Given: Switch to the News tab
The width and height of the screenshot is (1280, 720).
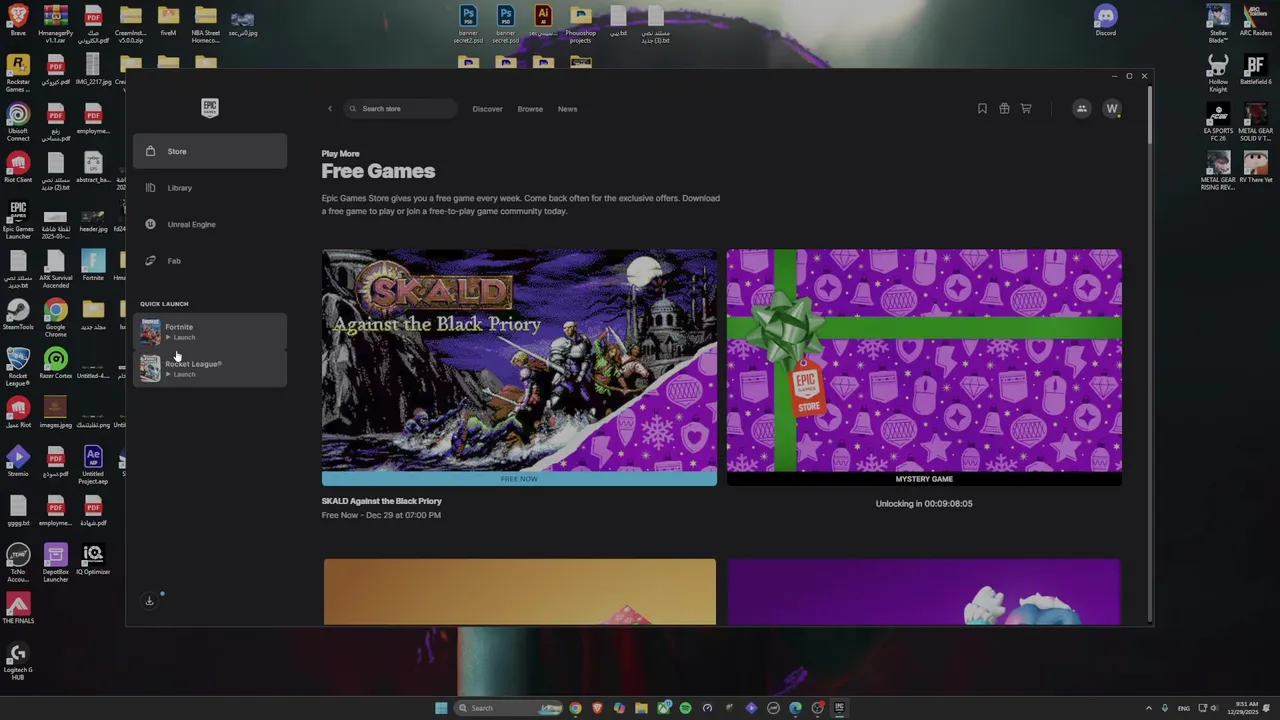Looking at the screenshot, I should (x=567, y=109).
